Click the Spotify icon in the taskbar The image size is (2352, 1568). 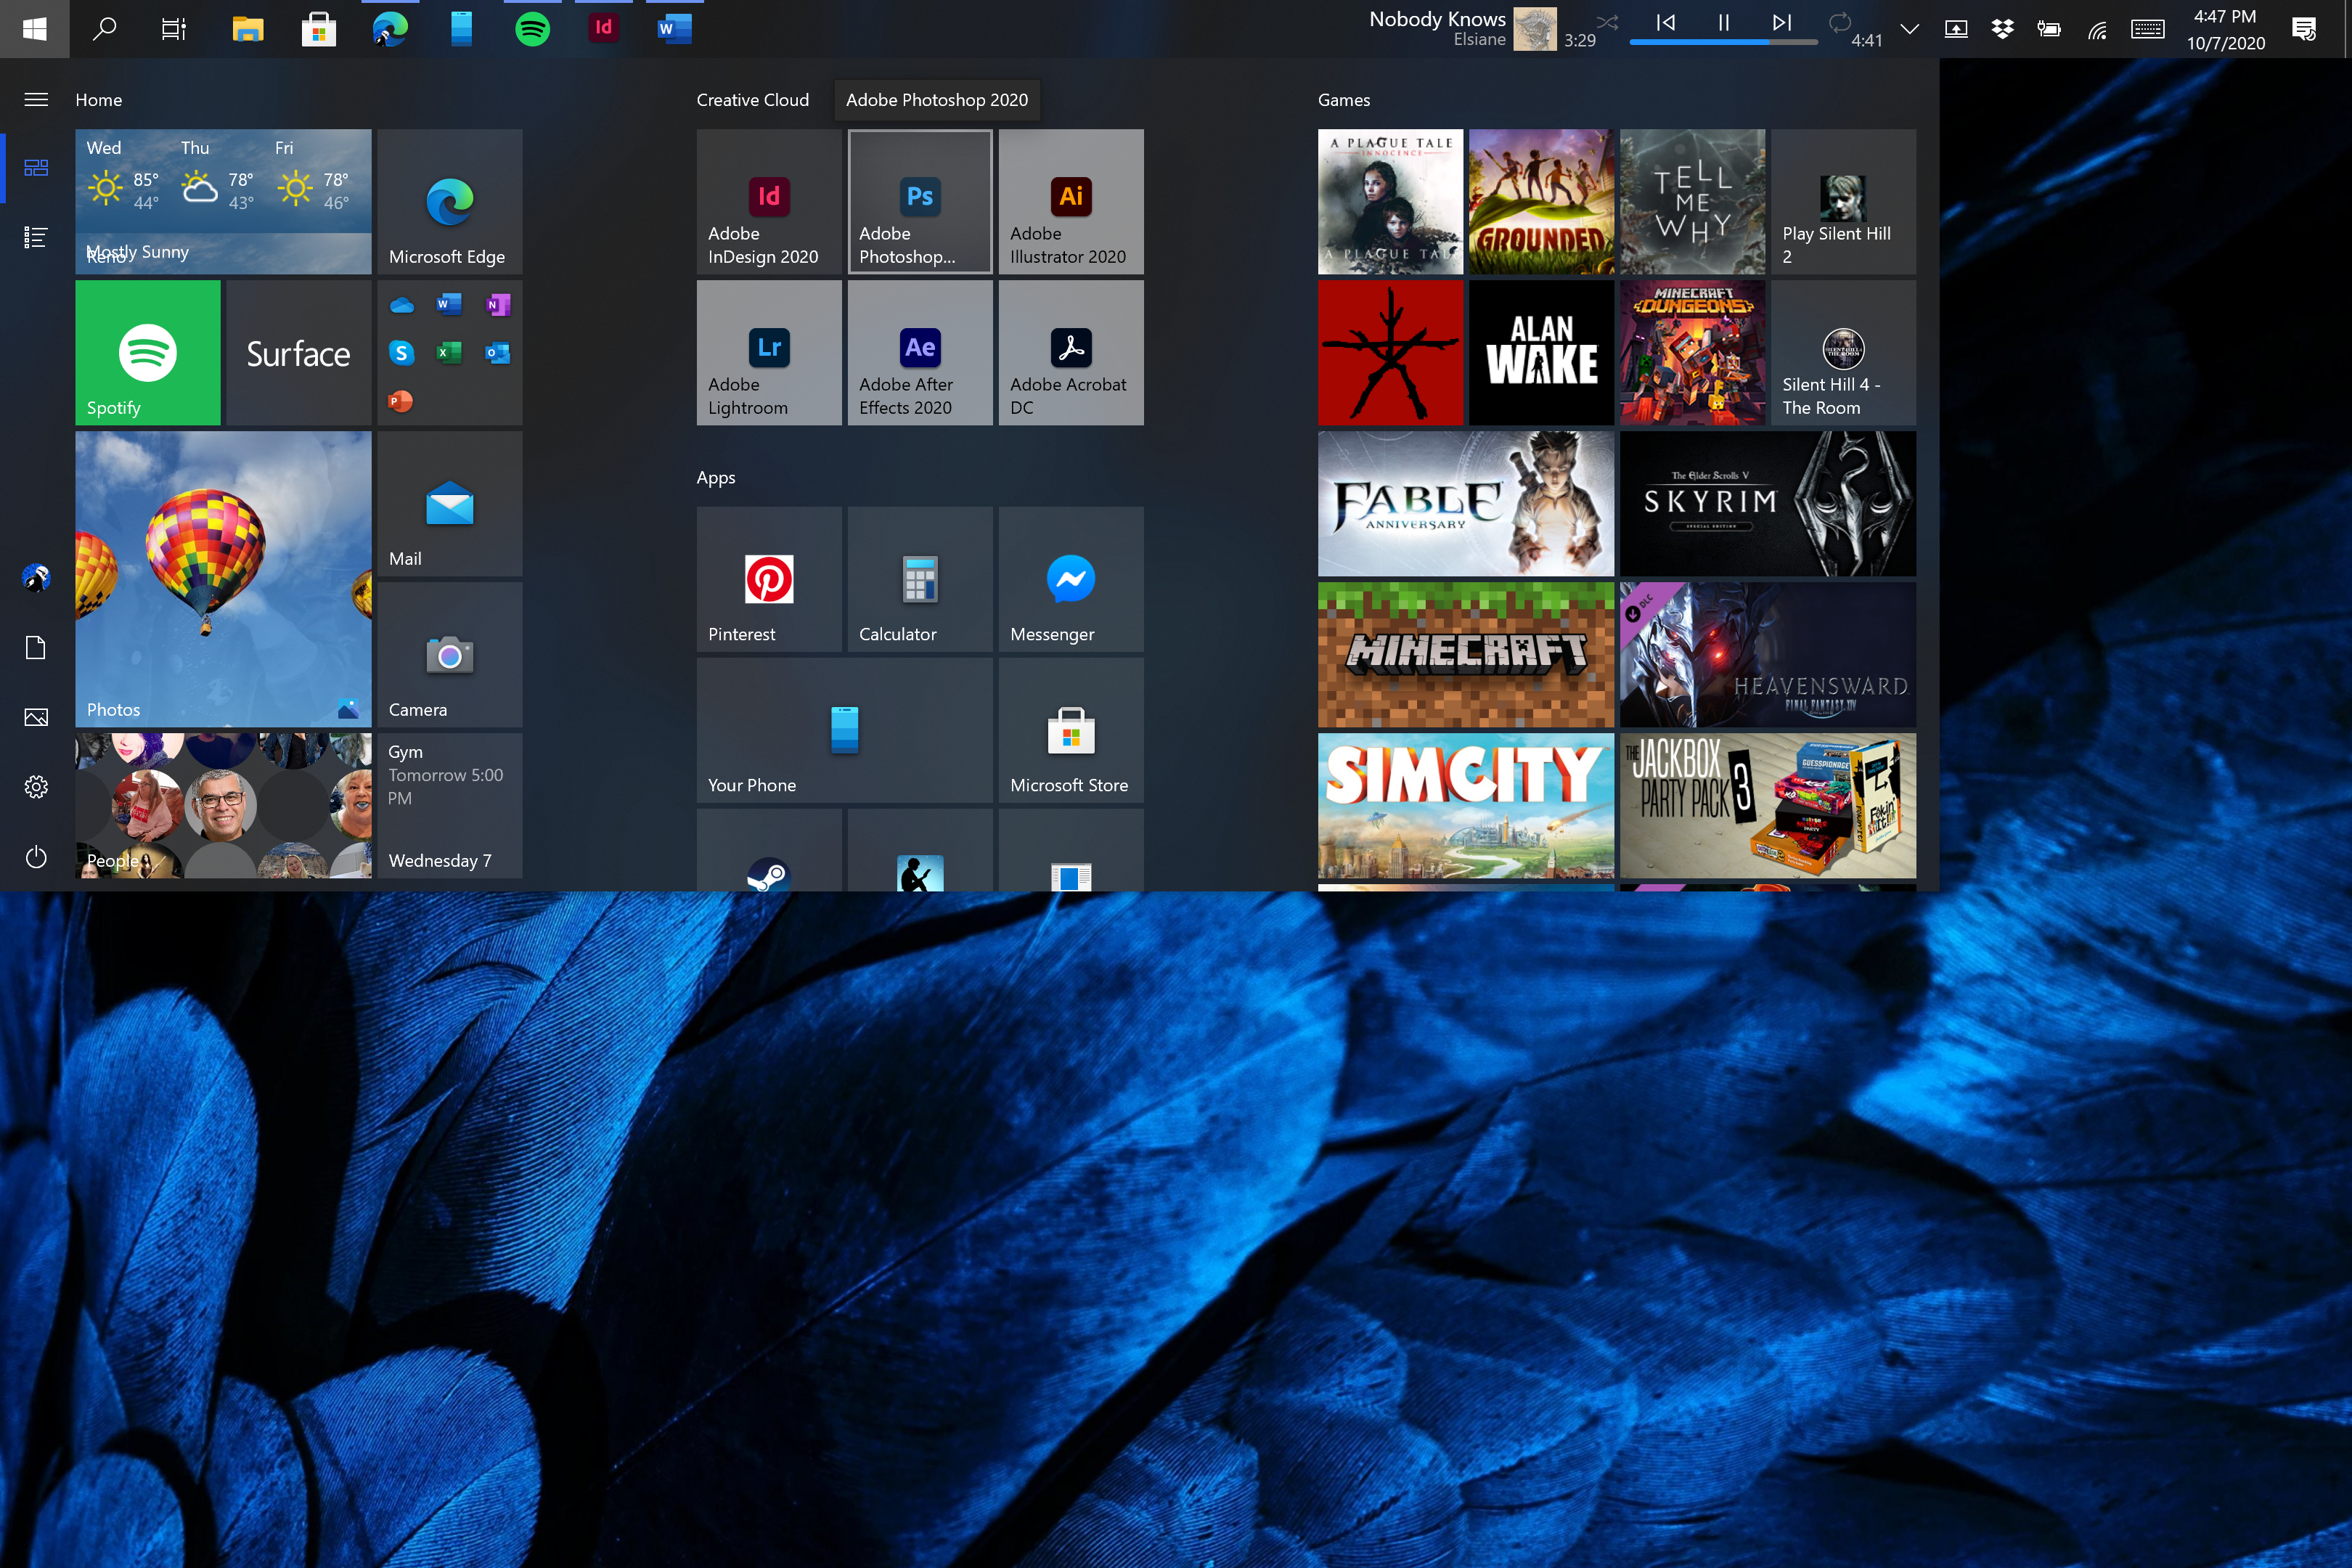pos(532,28)
